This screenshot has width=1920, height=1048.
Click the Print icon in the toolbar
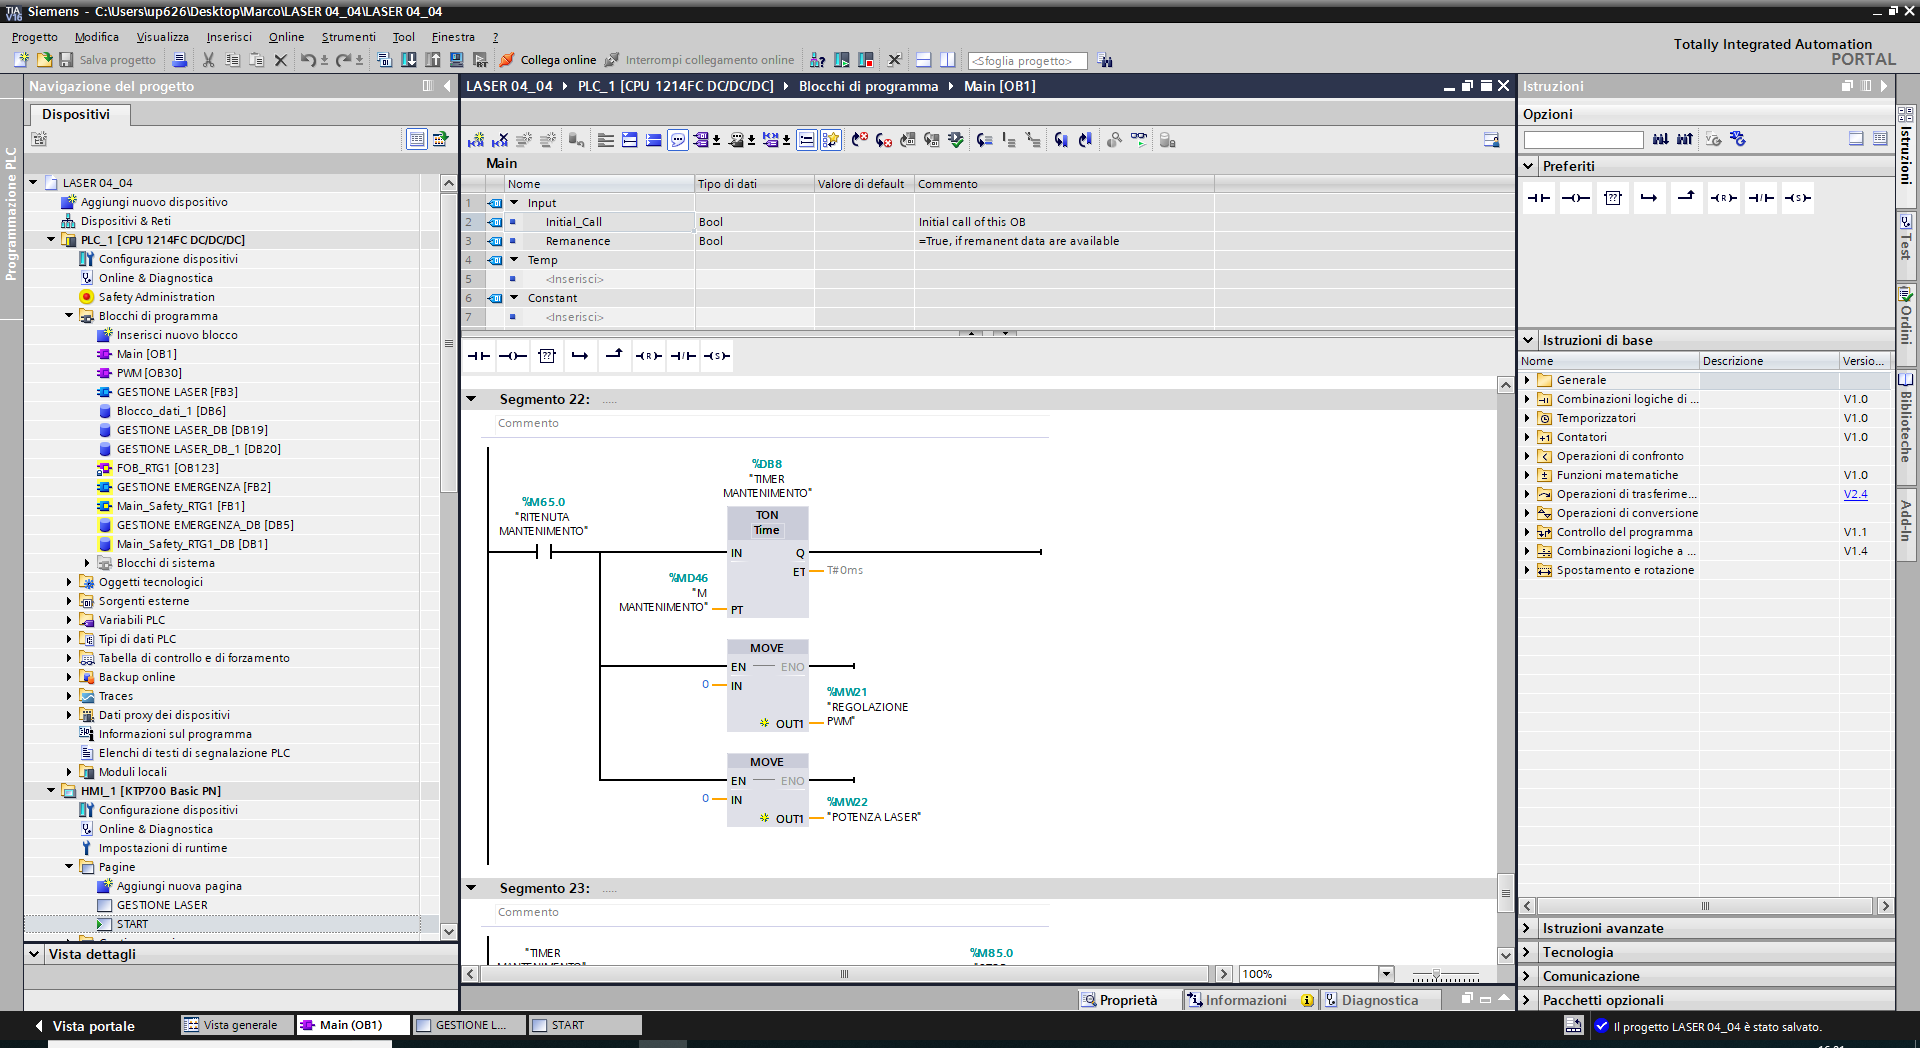[180, 60]
